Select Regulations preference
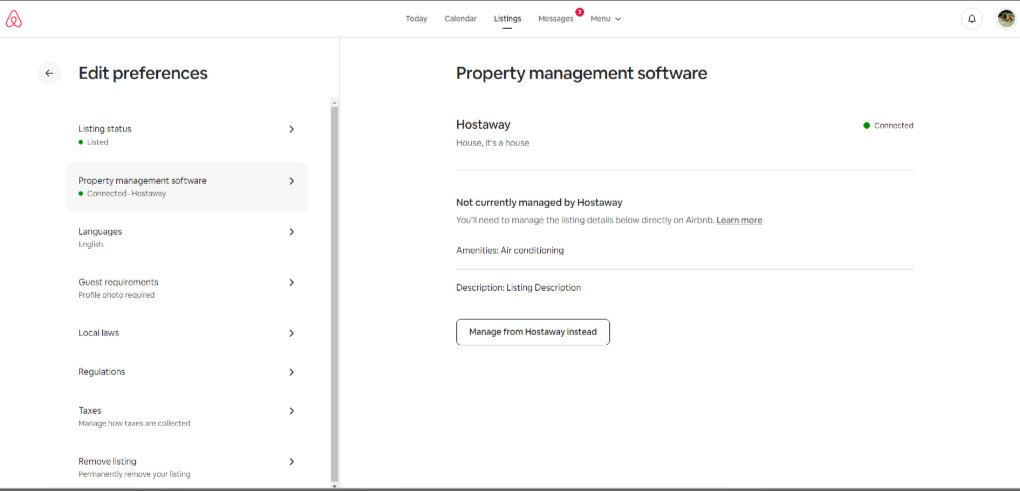The width and height of the screenshot is (1020, 491). tap(187, 372)
